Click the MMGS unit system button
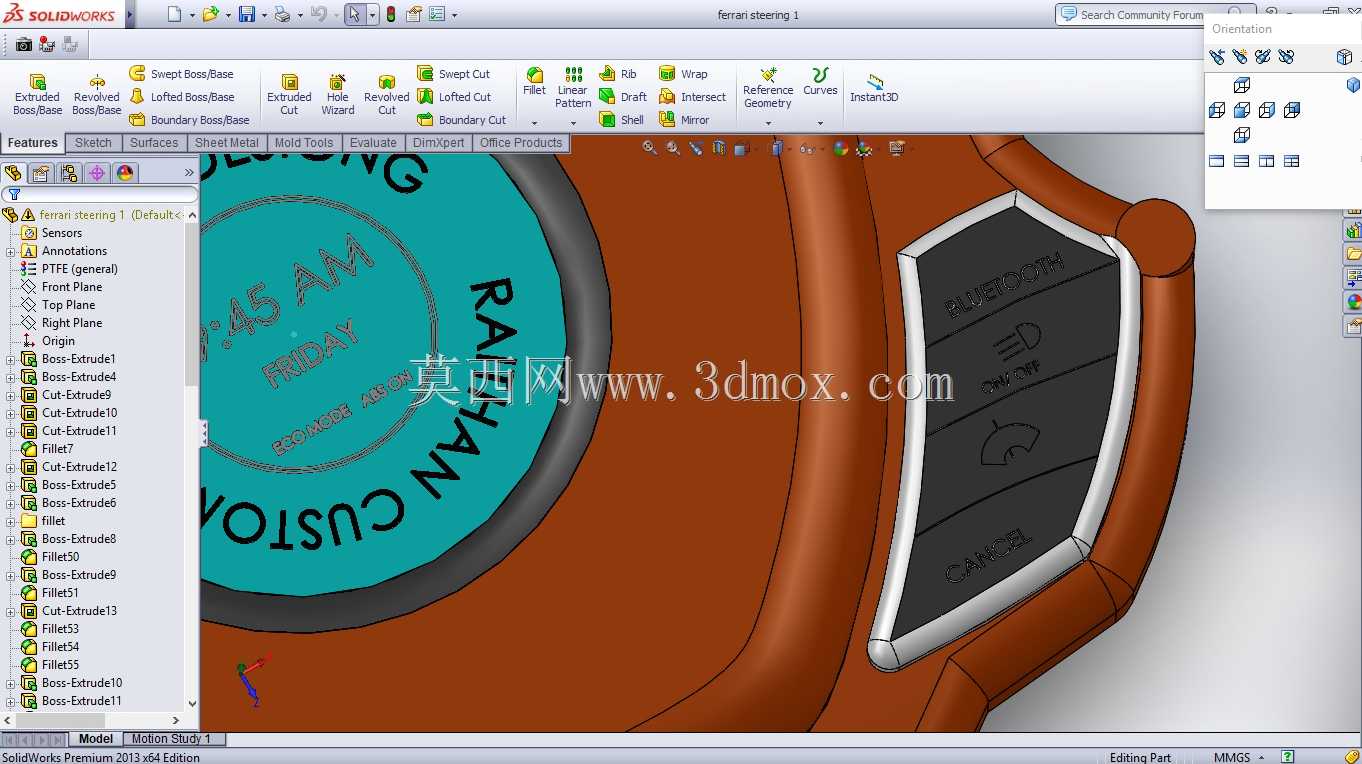Viewport: 1362px width, 764px height. [1239, 757]
